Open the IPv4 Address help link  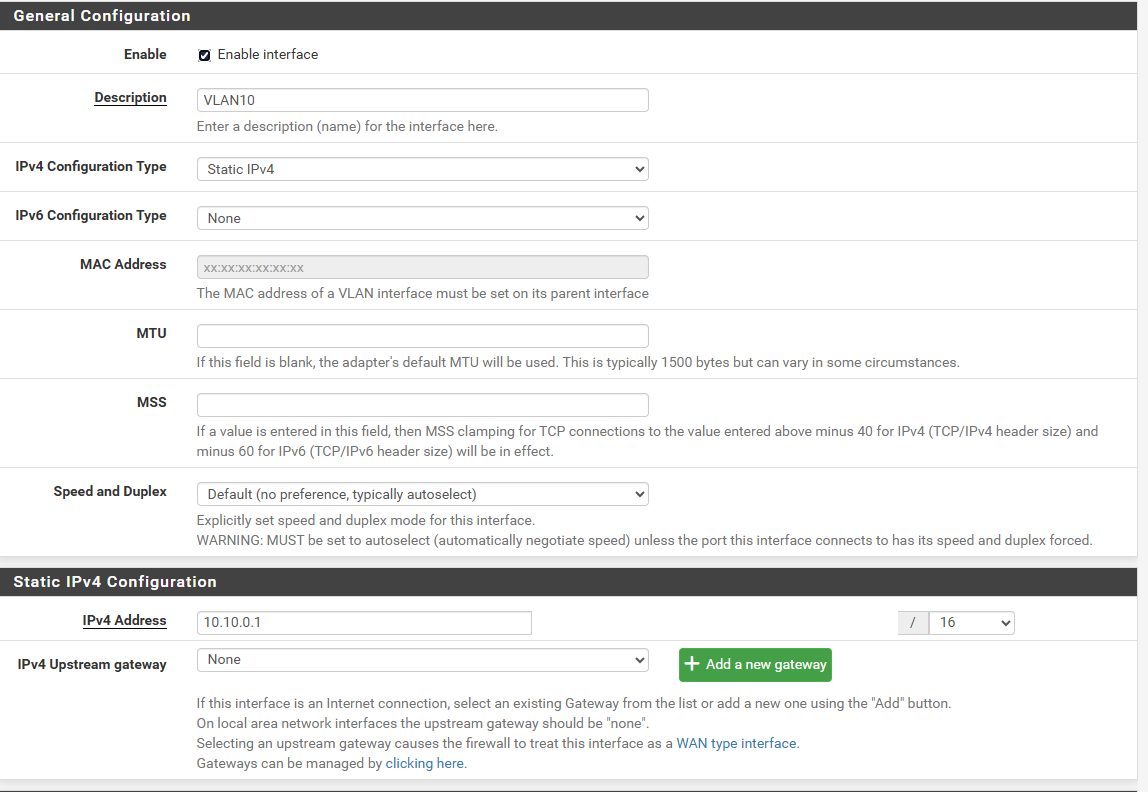tap(124, 620)
